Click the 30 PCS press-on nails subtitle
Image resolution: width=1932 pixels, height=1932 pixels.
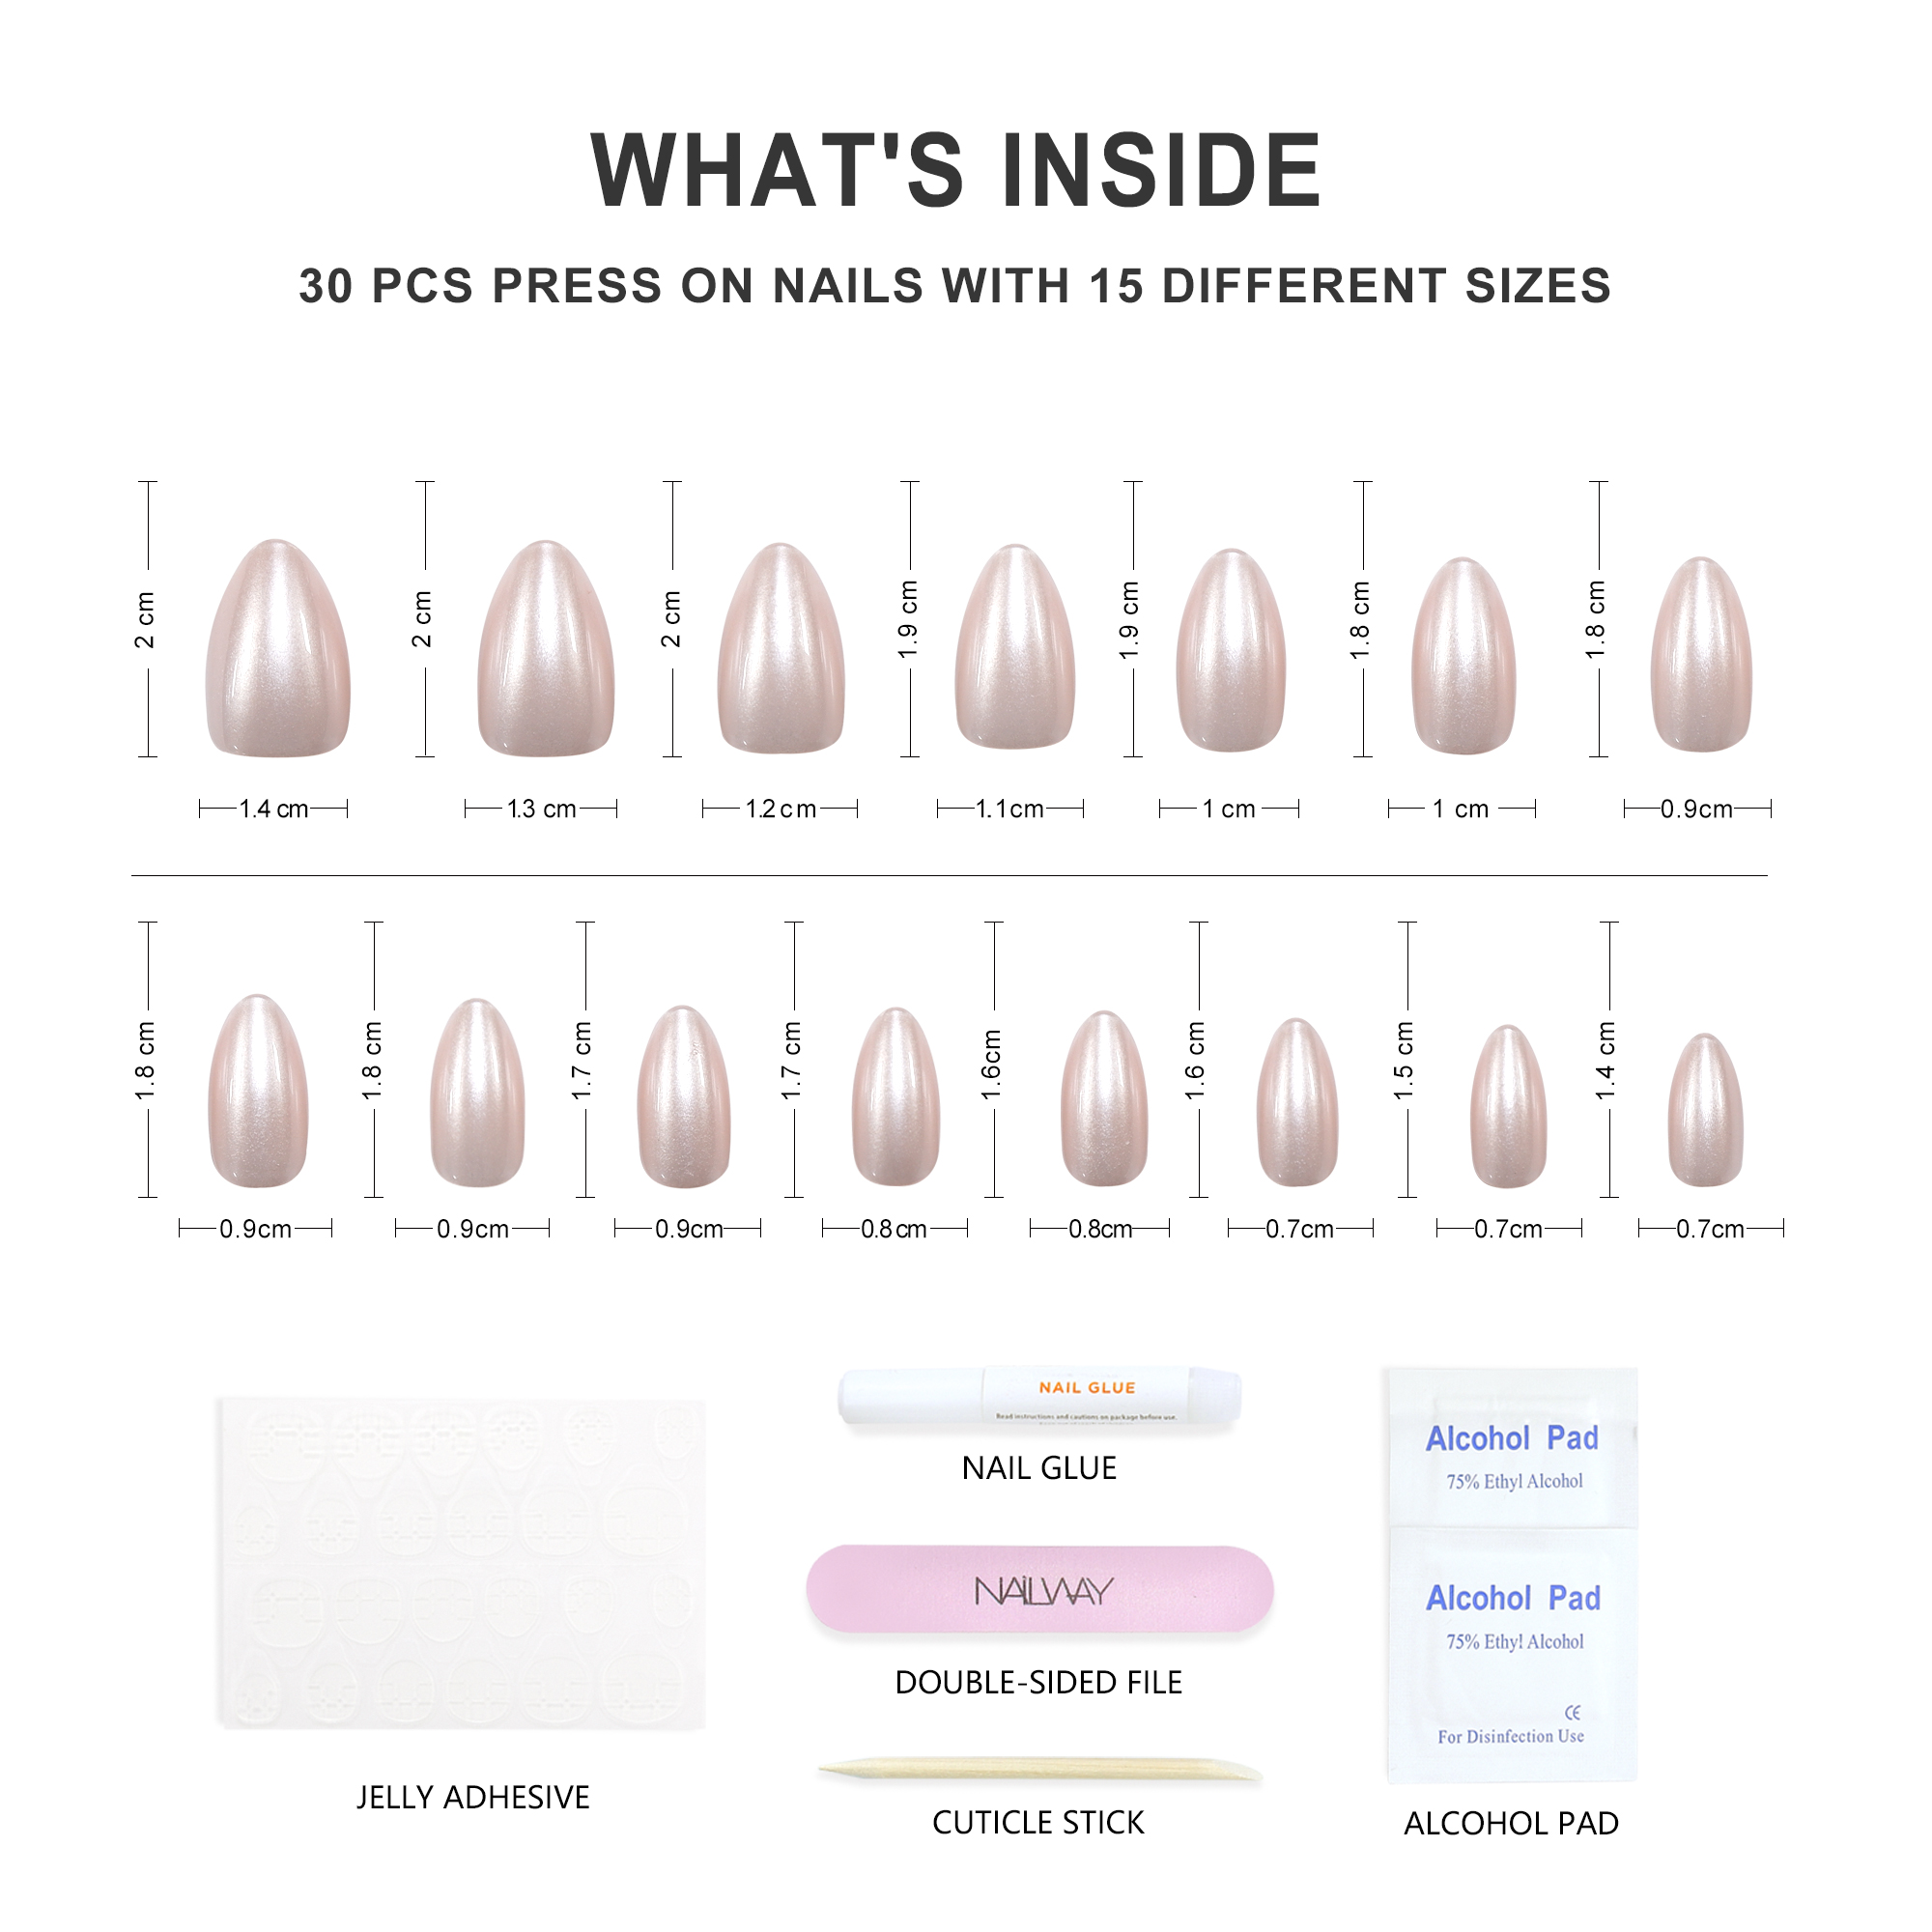955,286
